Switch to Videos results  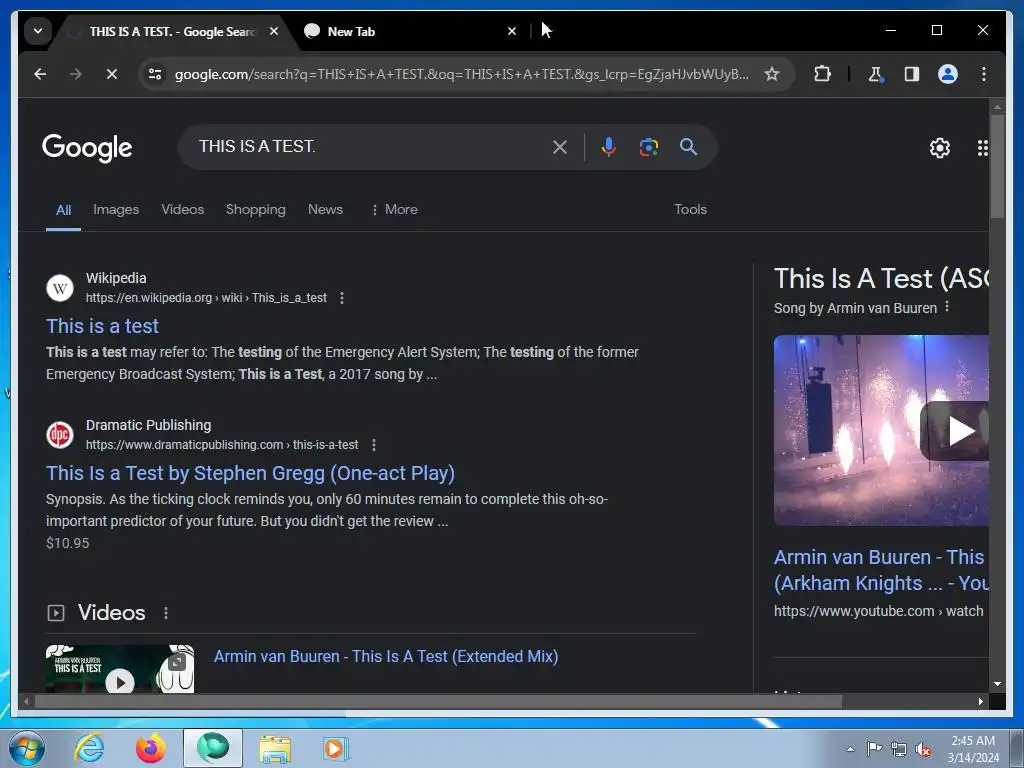(183, 210)
